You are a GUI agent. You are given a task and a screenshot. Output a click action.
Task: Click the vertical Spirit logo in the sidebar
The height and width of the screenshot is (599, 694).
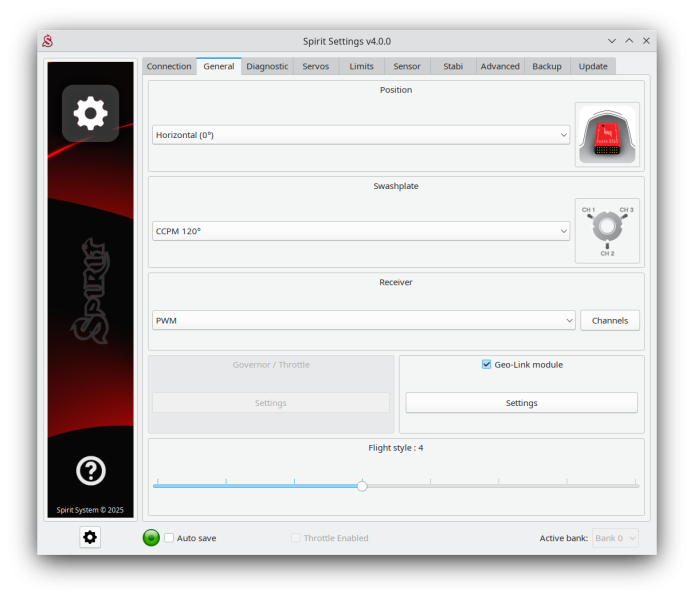[x=90, y=290]
